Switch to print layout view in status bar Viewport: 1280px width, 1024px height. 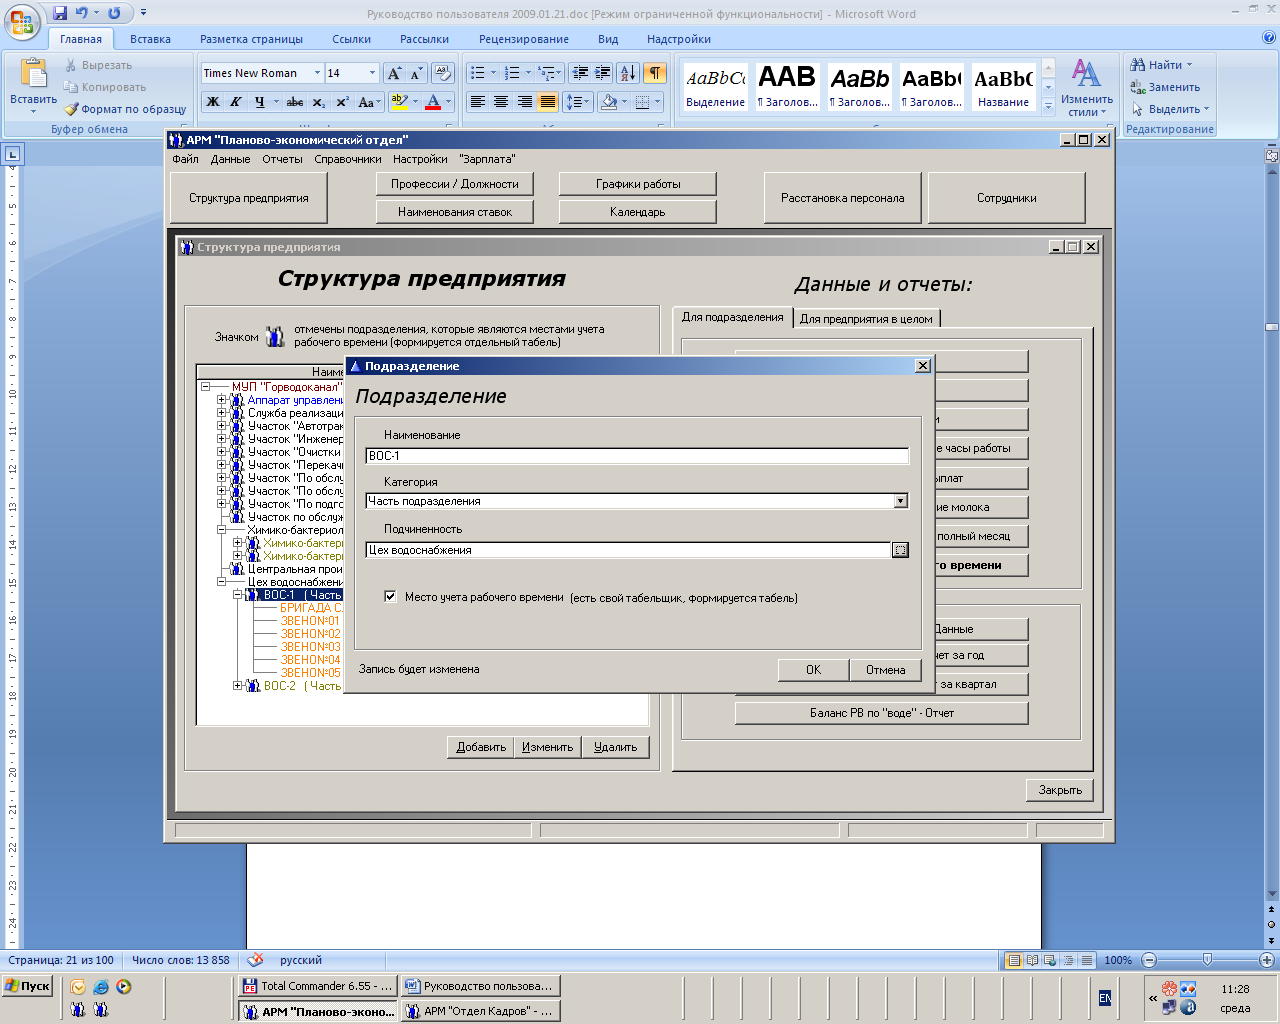[1014, 960]
